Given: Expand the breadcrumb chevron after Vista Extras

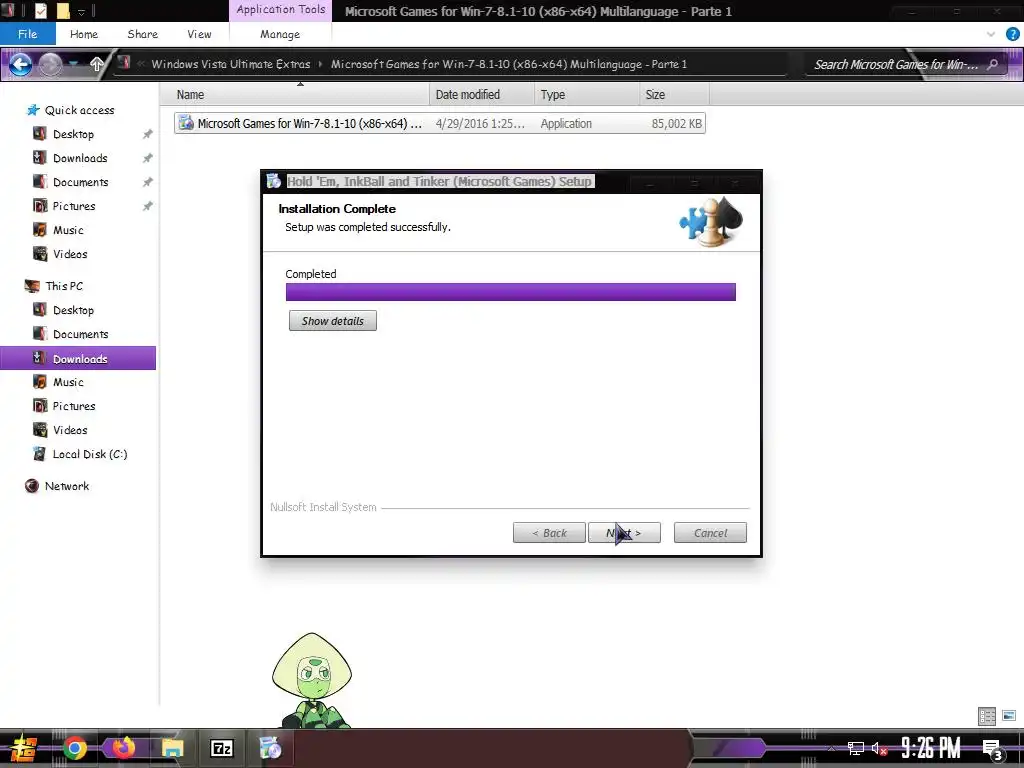Looking at the screenshot, I should (321, 64).
